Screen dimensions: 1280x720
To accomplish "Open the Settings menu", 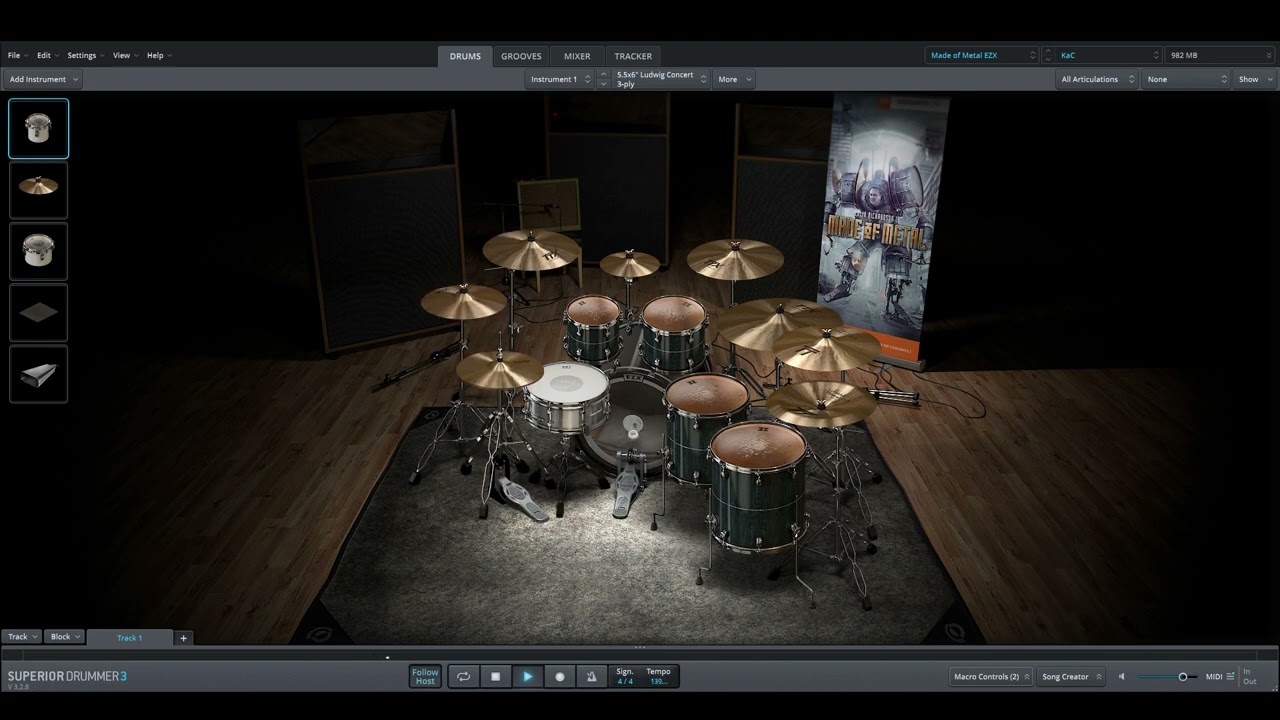I will (x=85, y=56).
